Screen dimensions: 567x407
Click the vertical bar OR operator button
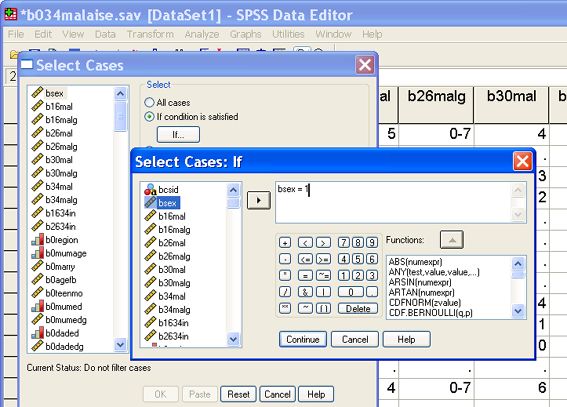(323, 292)
